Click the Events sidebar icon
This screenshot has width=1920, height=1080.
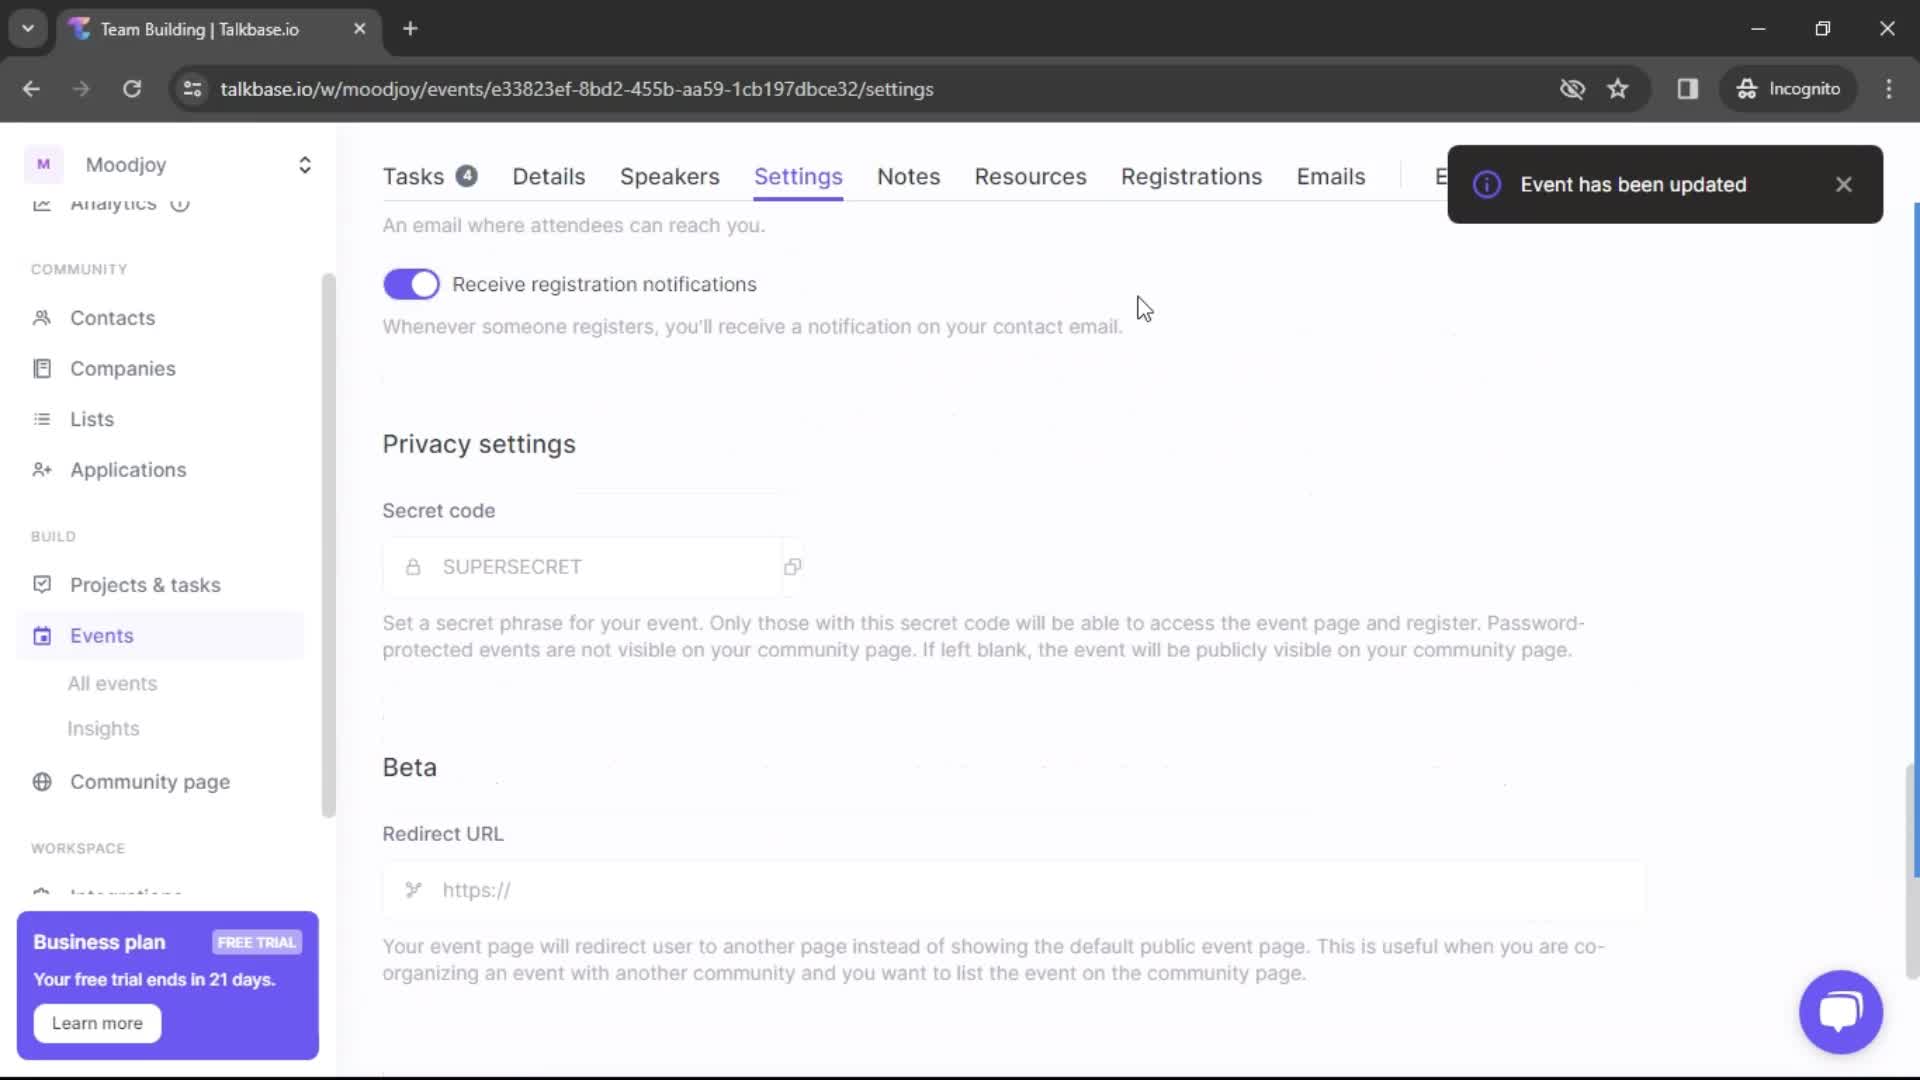pos(42,636)
